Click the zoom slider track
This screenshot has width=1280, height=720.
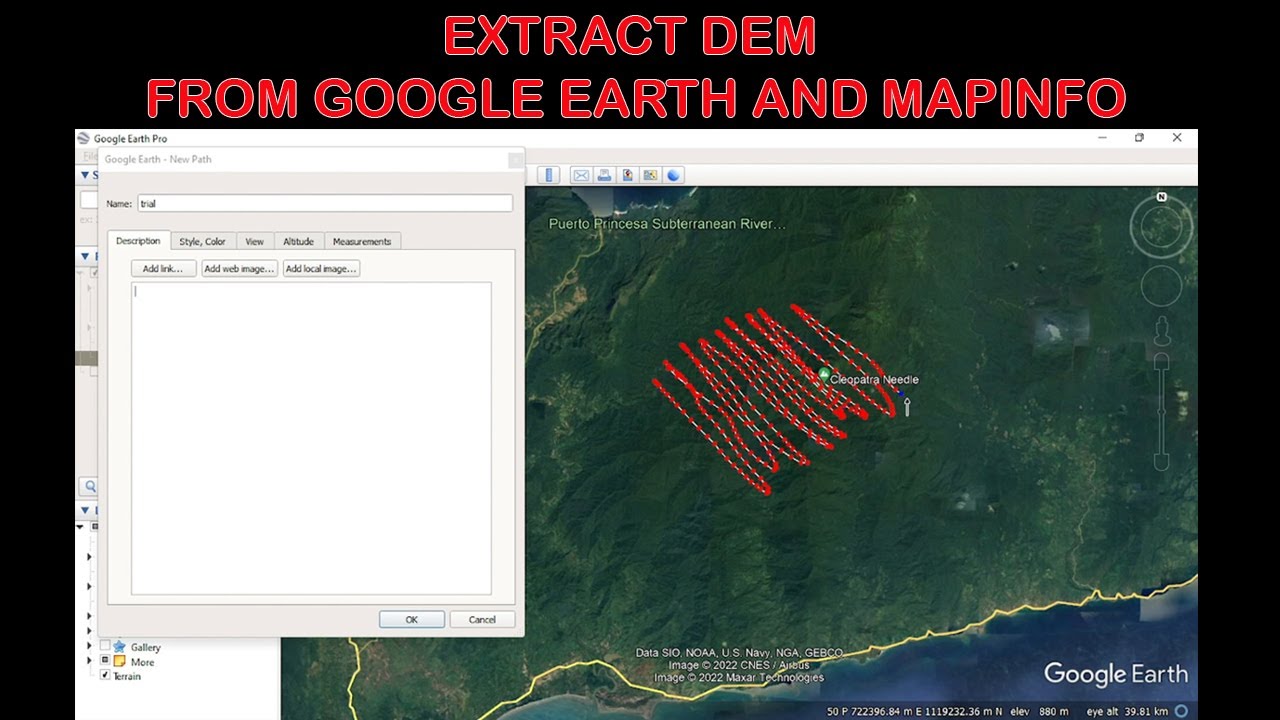point(1161,410)
